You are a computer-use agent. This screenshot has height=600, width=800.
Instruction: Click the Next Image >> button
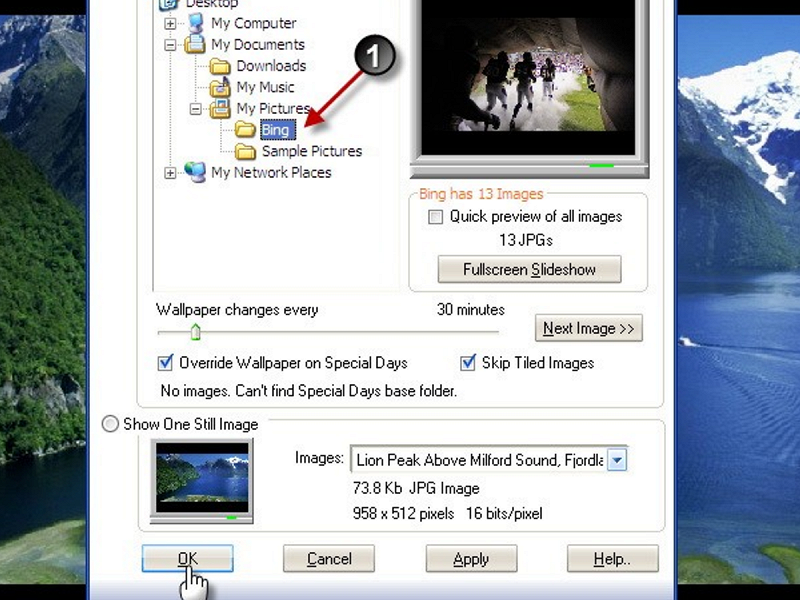[588, 328]
